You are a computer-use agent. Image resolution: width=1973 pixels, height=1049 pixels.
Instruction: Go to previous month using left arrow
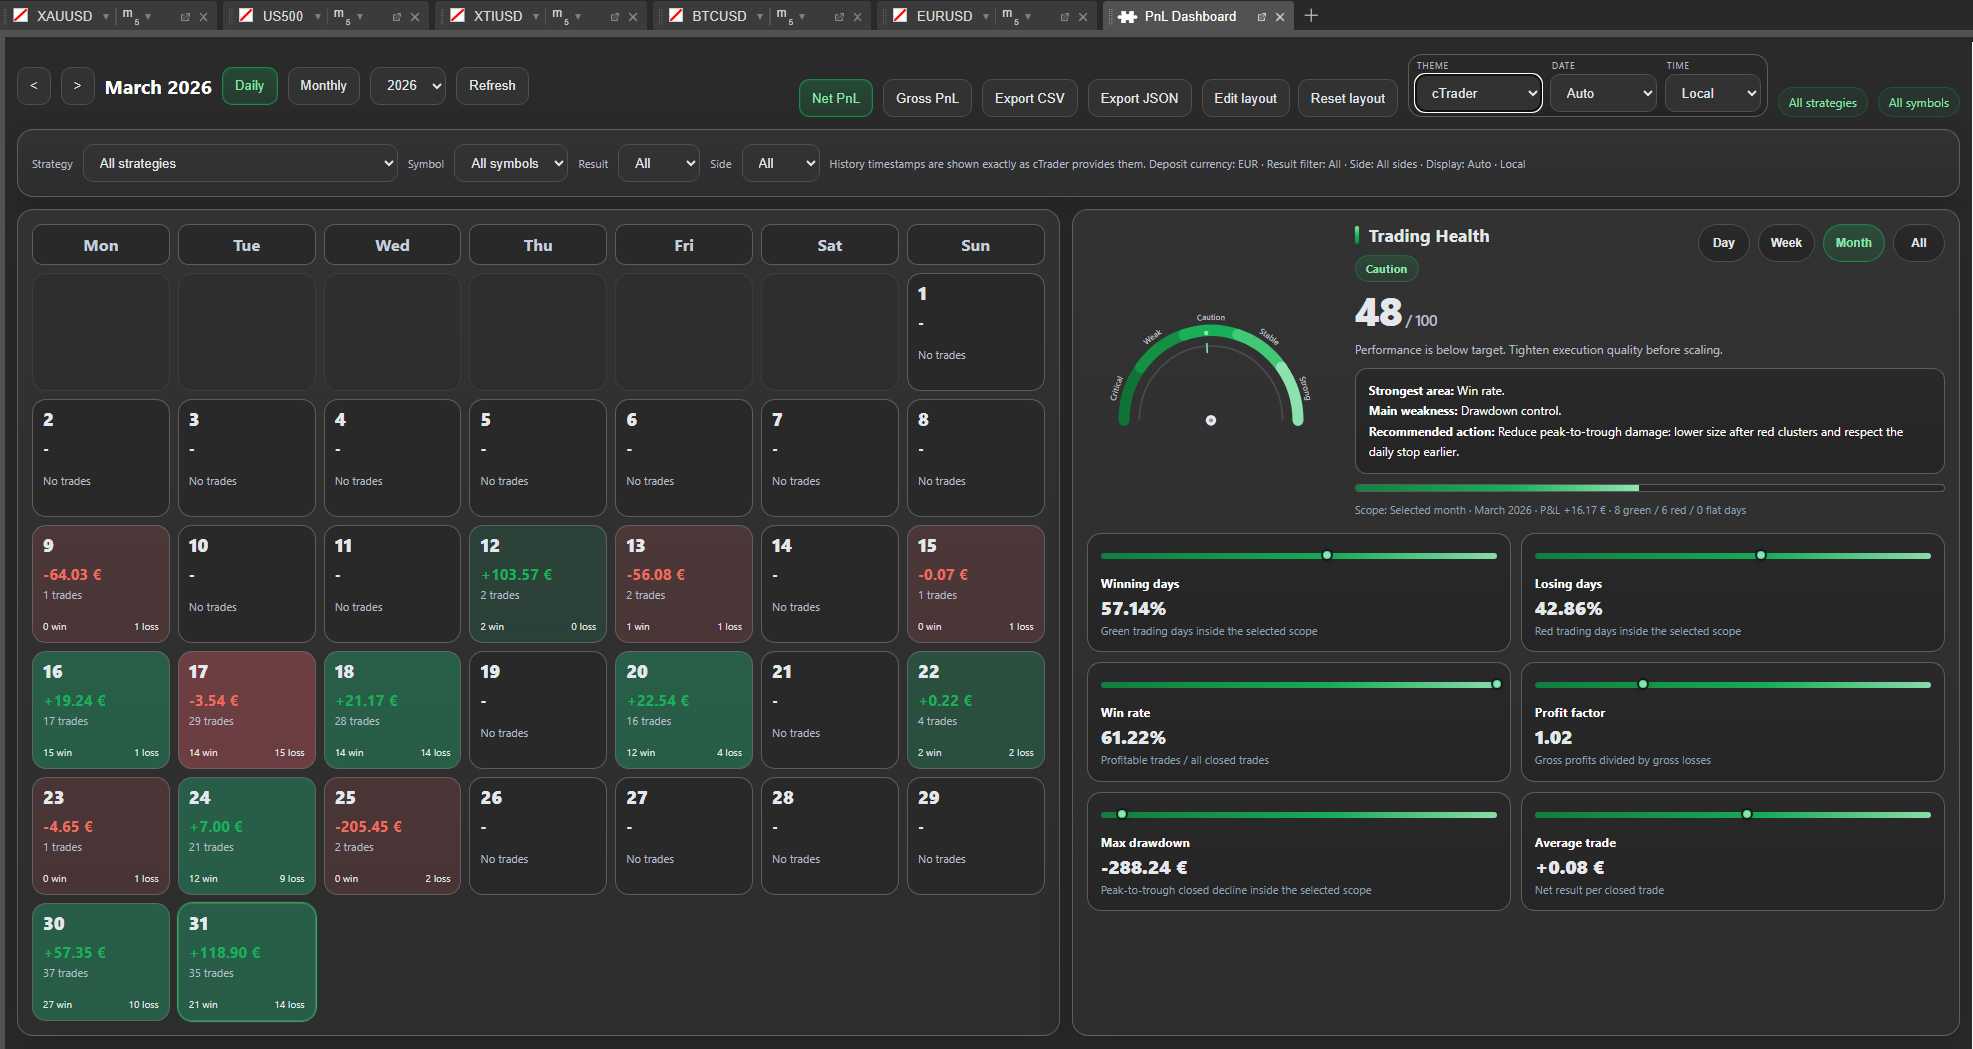pyautogui.click(x=34, y=86)
